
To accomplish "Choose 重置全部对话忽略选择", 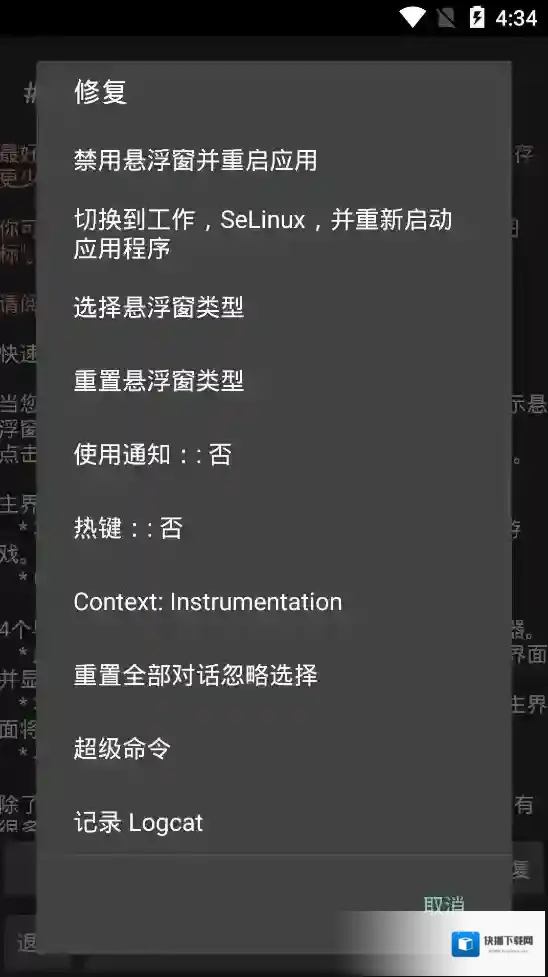I will [x=274, y=675].
